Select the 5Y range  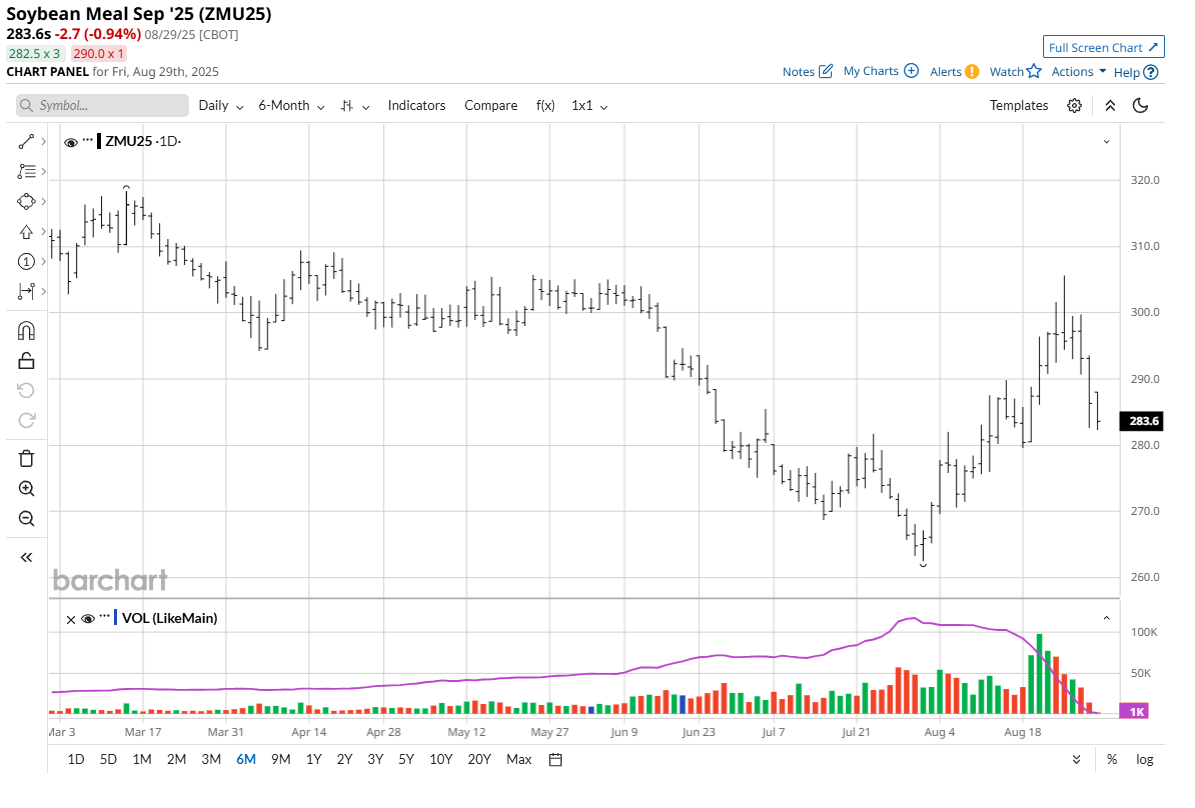(406, 760)
